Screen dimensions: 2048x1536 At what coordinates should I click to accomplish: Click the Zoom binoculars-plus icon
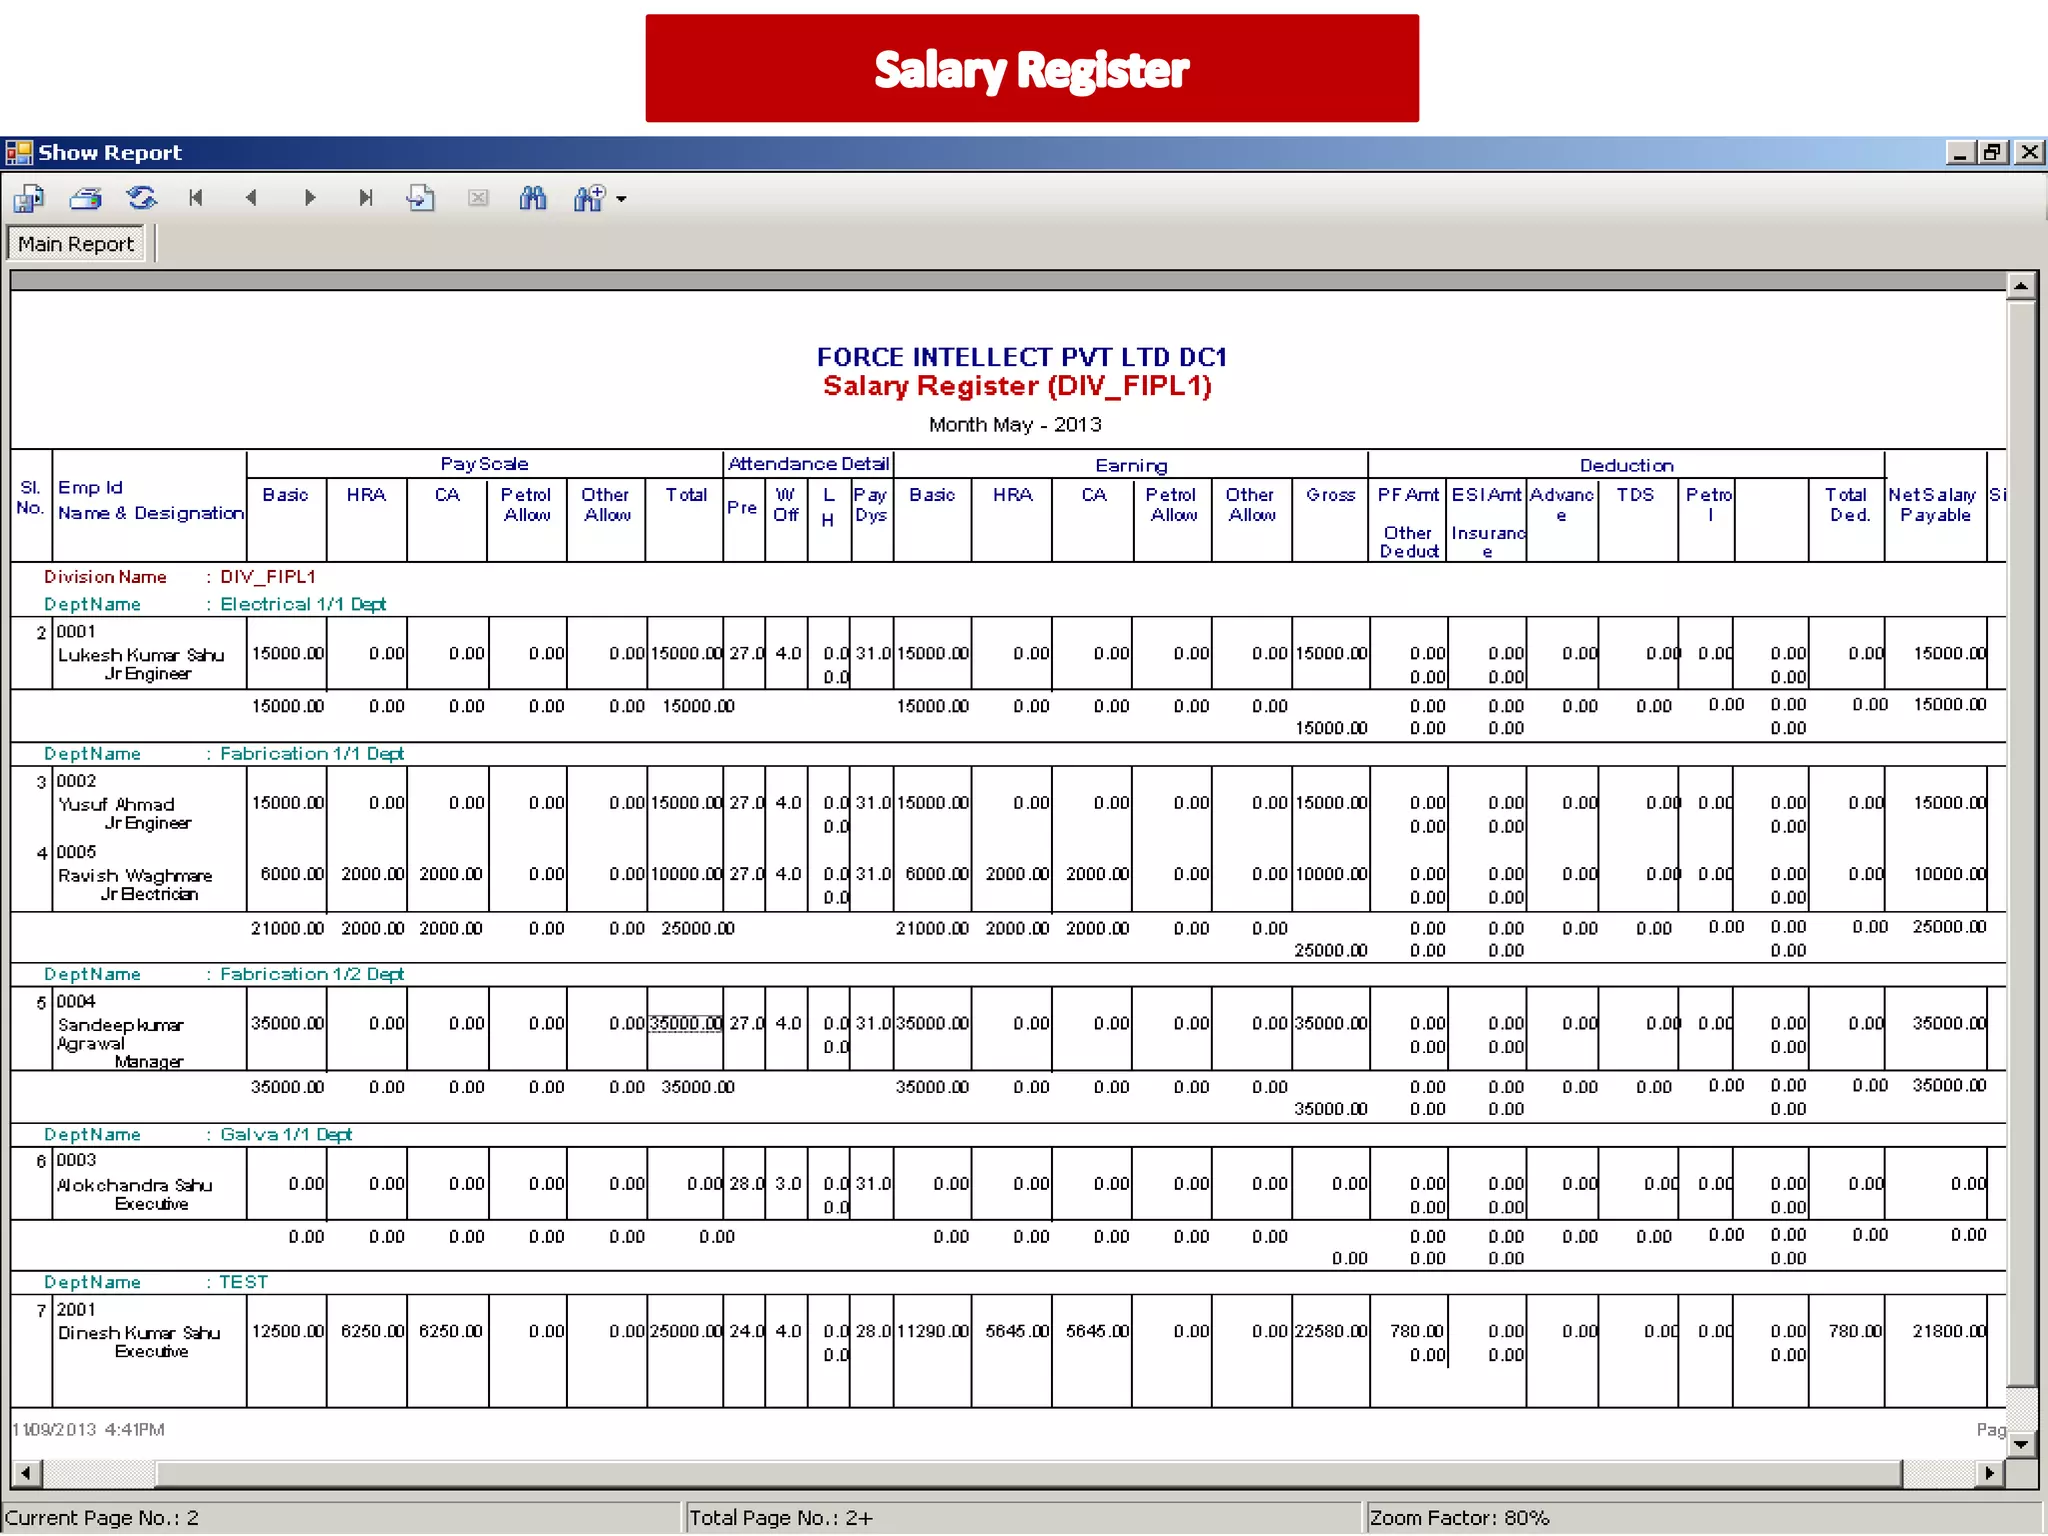tap(589, 198)
